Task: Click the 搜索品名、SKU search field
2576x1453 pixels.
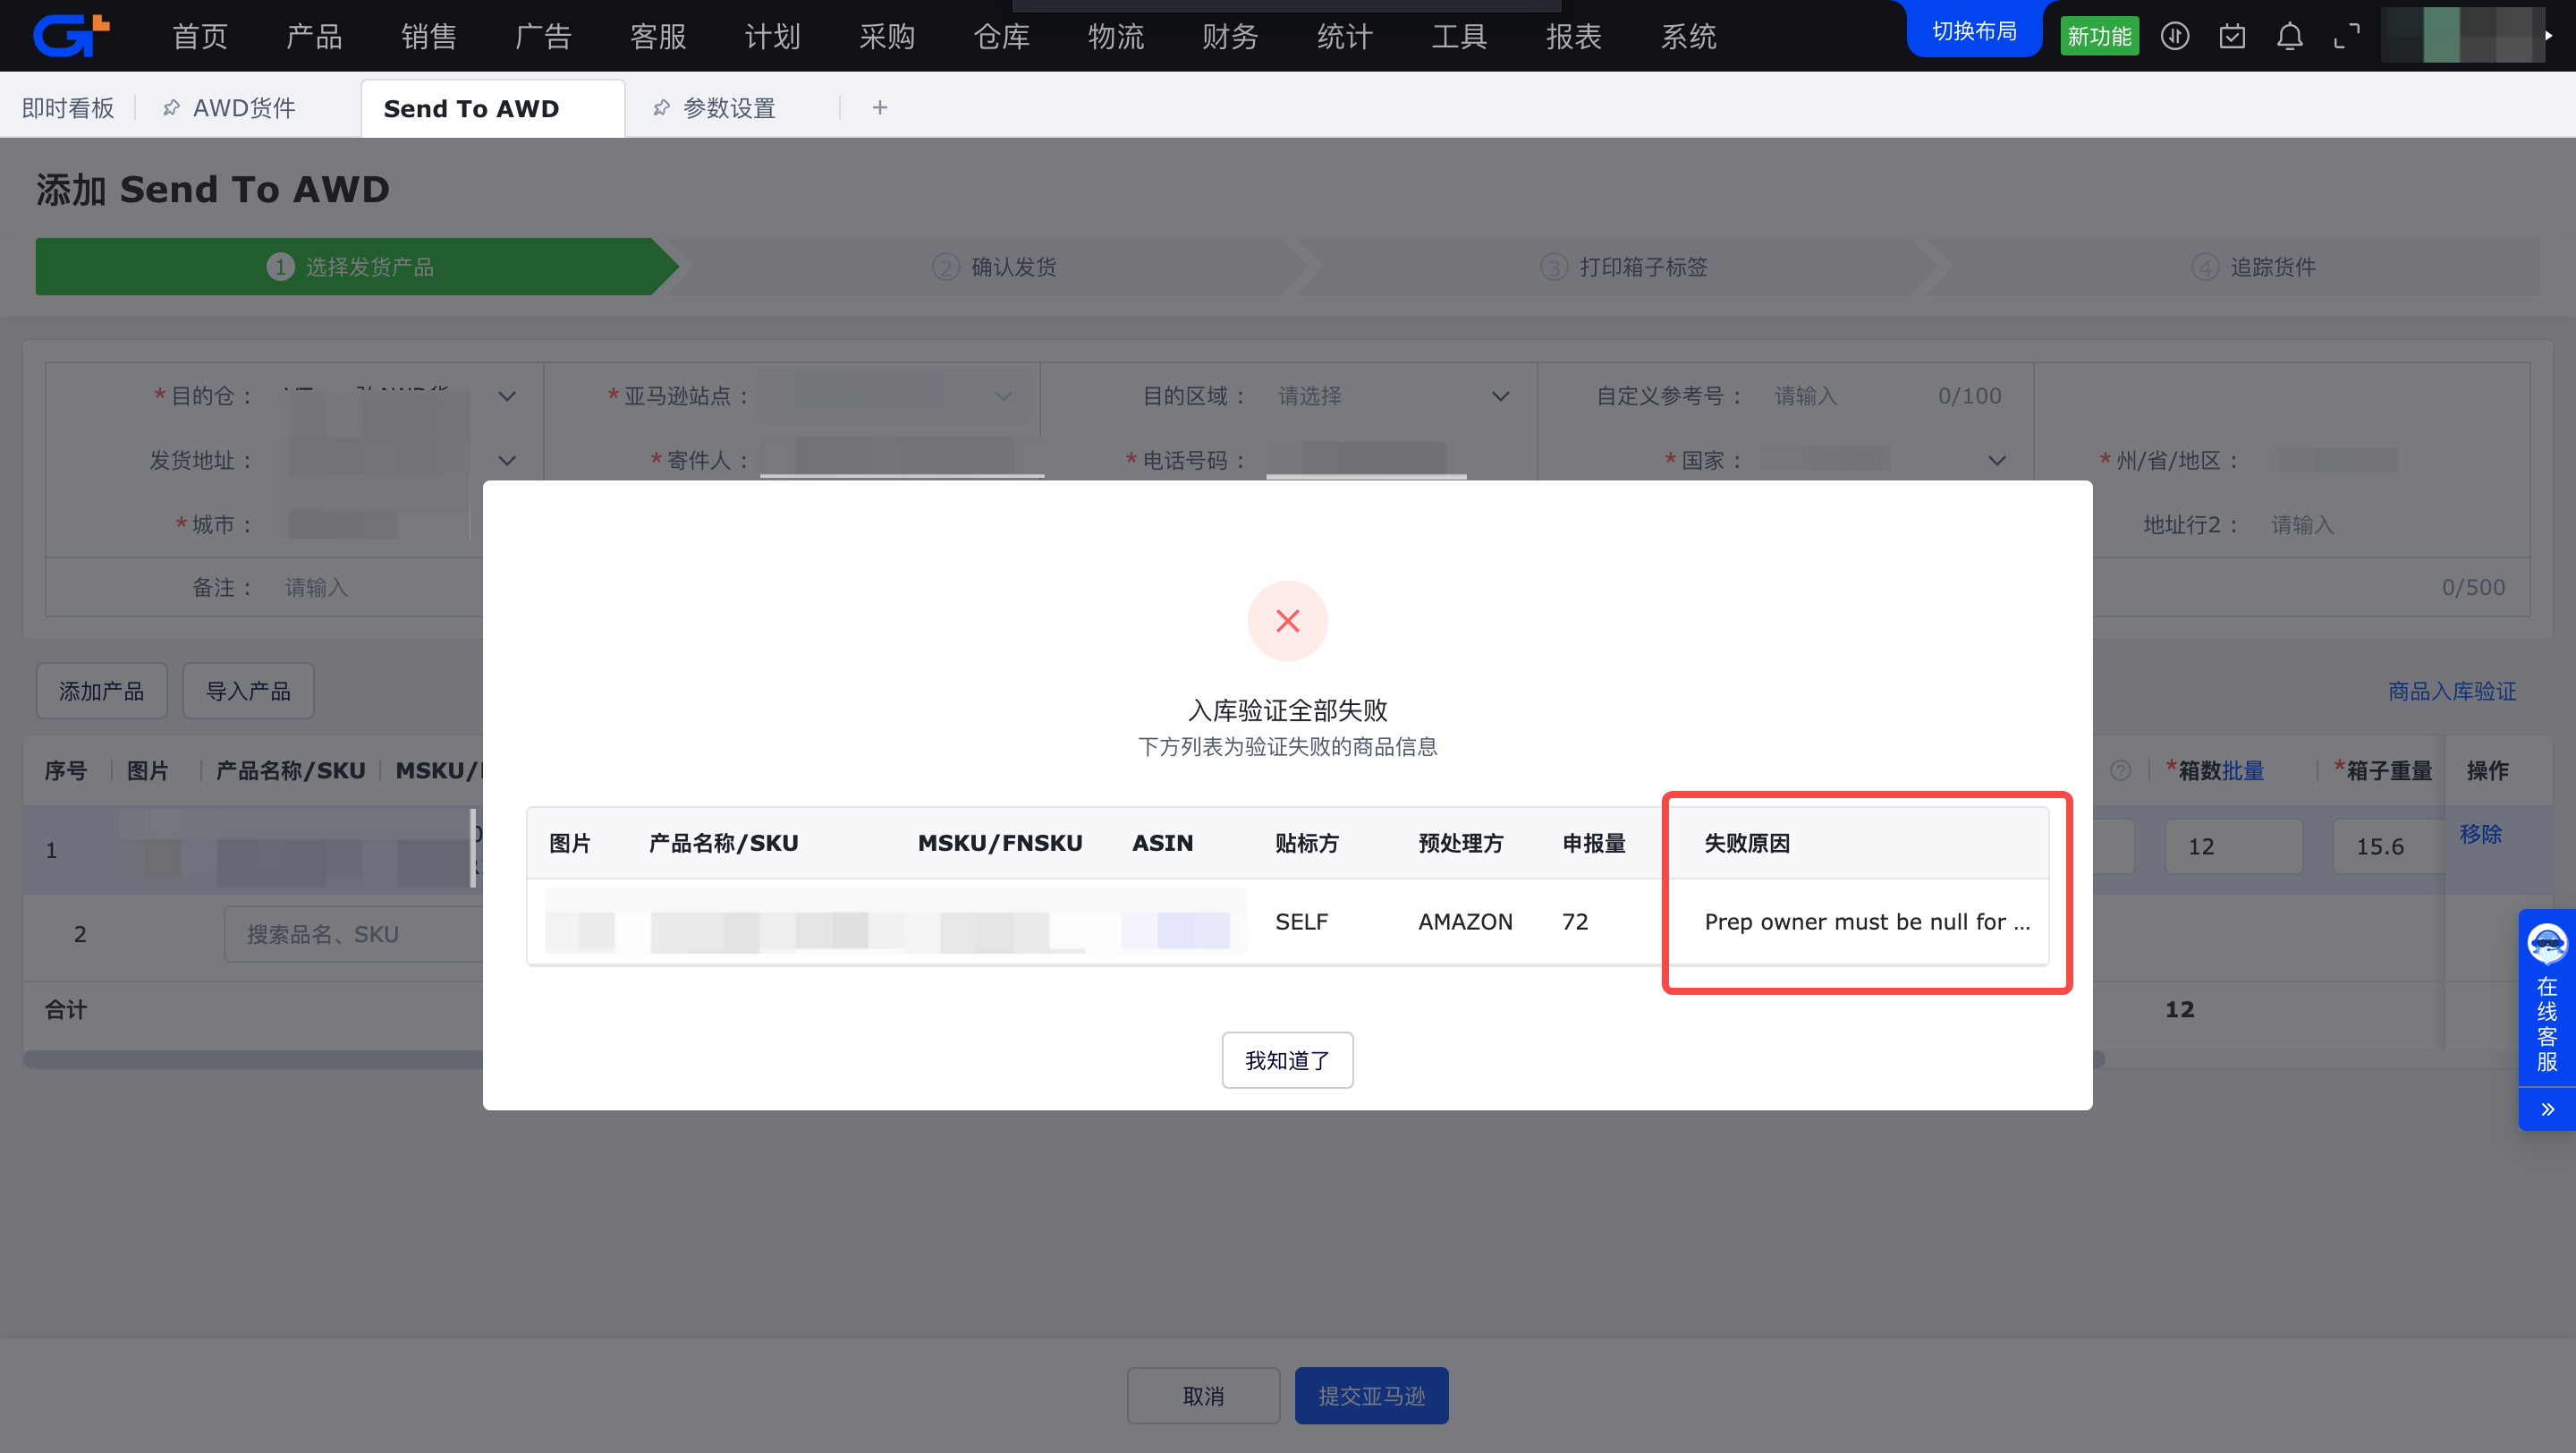Action: pos(354,934)
